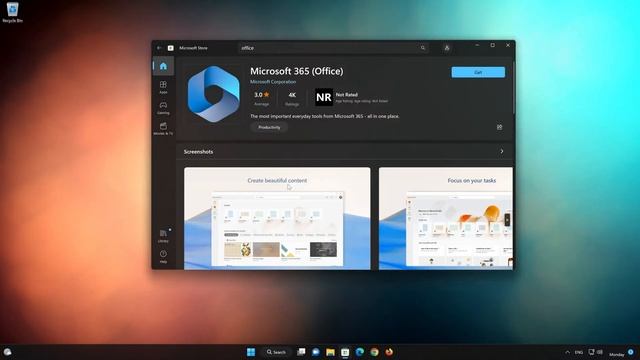Open the Gaming section in sidebar

tap(163, 108)
